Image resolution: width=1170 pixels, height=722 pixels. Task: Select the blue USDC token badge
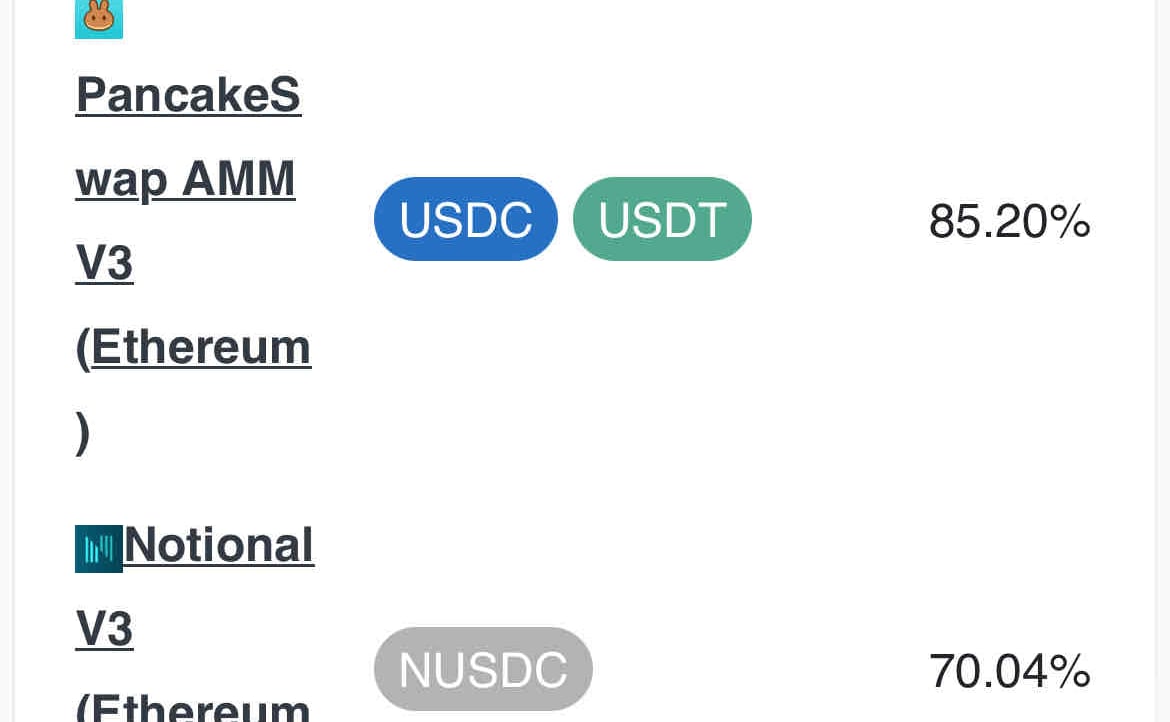tap(465, 219)
